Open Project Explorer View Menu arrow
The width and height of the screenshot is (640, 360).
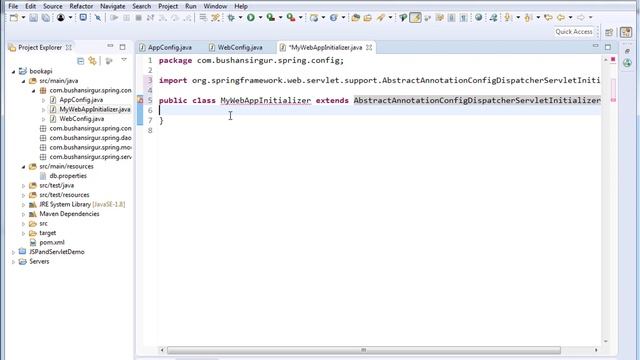124,60
